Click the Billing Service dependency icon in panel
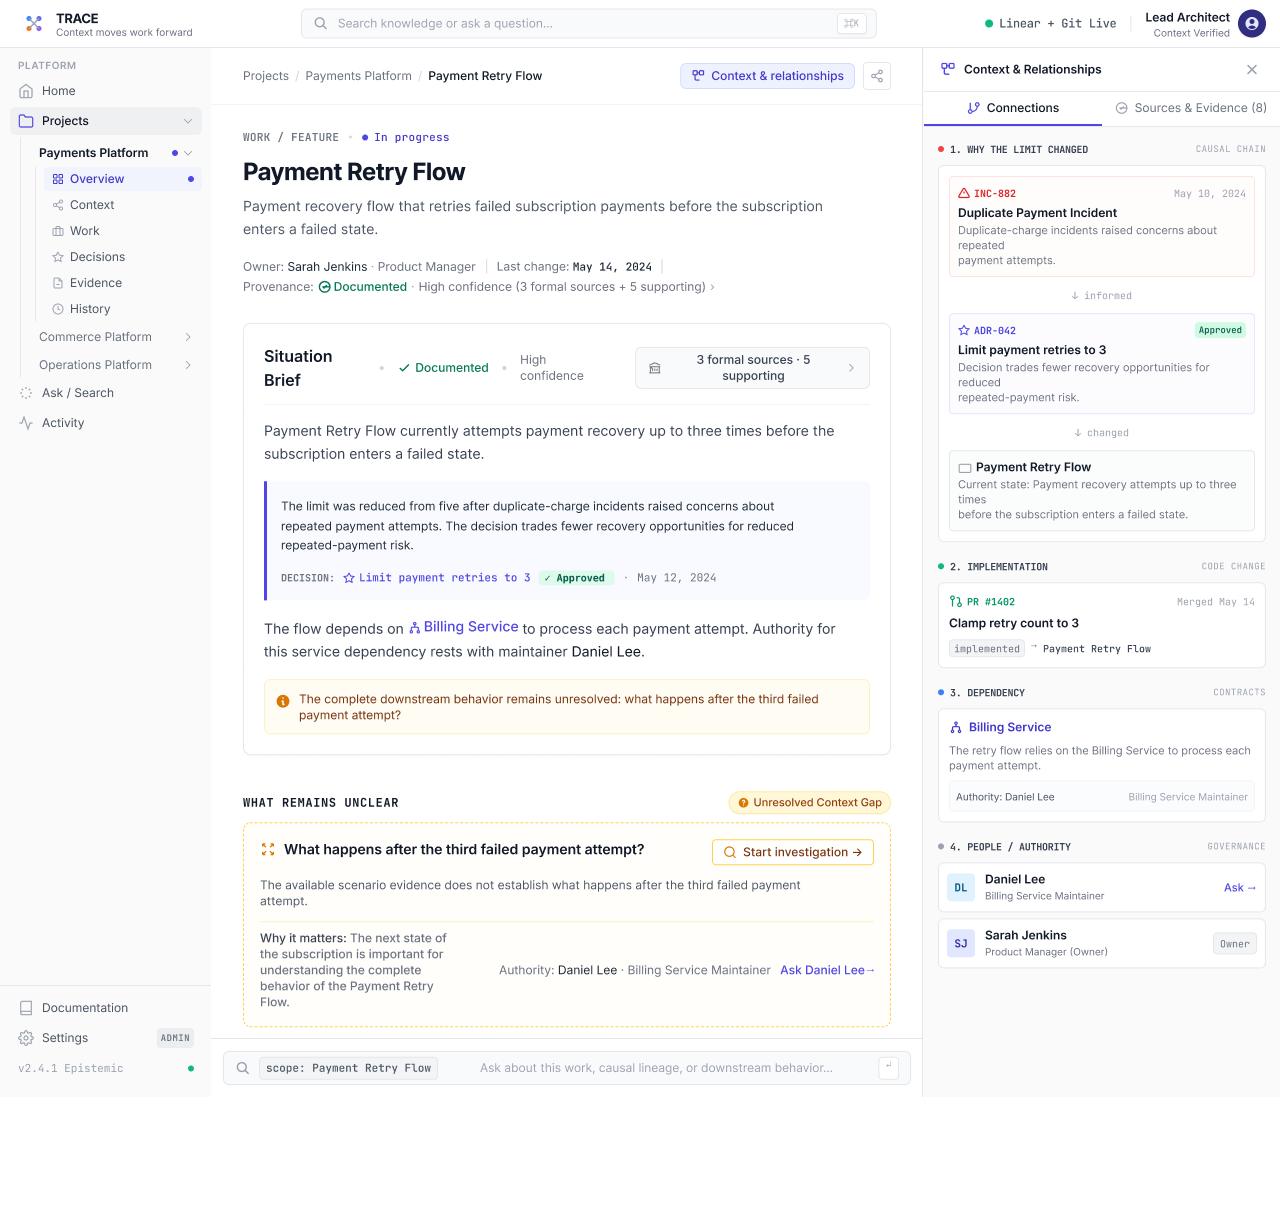Viewport: 1280px width, 1206px height. coord(956,727)
